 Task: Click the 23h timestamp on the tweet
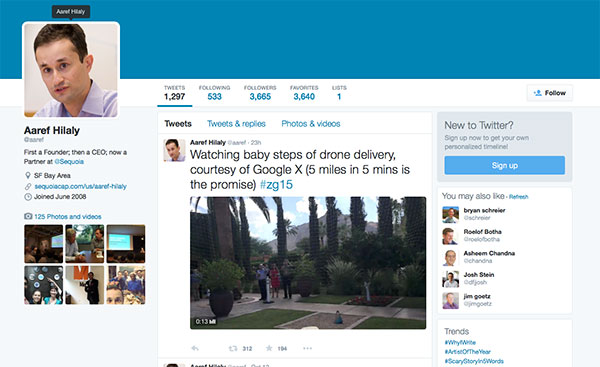256,143
